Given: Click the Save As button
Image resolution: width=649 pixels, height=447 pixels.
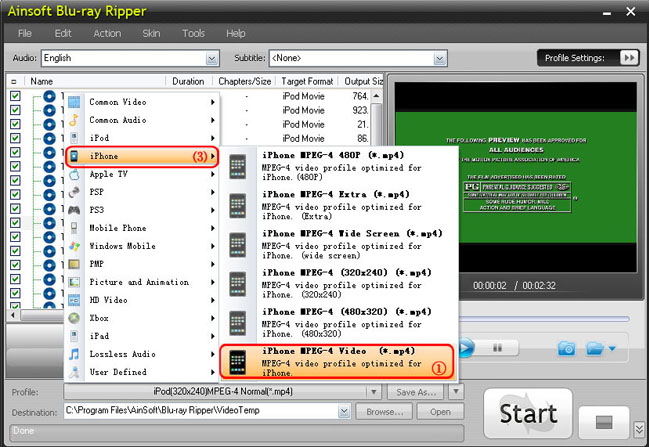Looking at the screenshot, I should (418, 392).
